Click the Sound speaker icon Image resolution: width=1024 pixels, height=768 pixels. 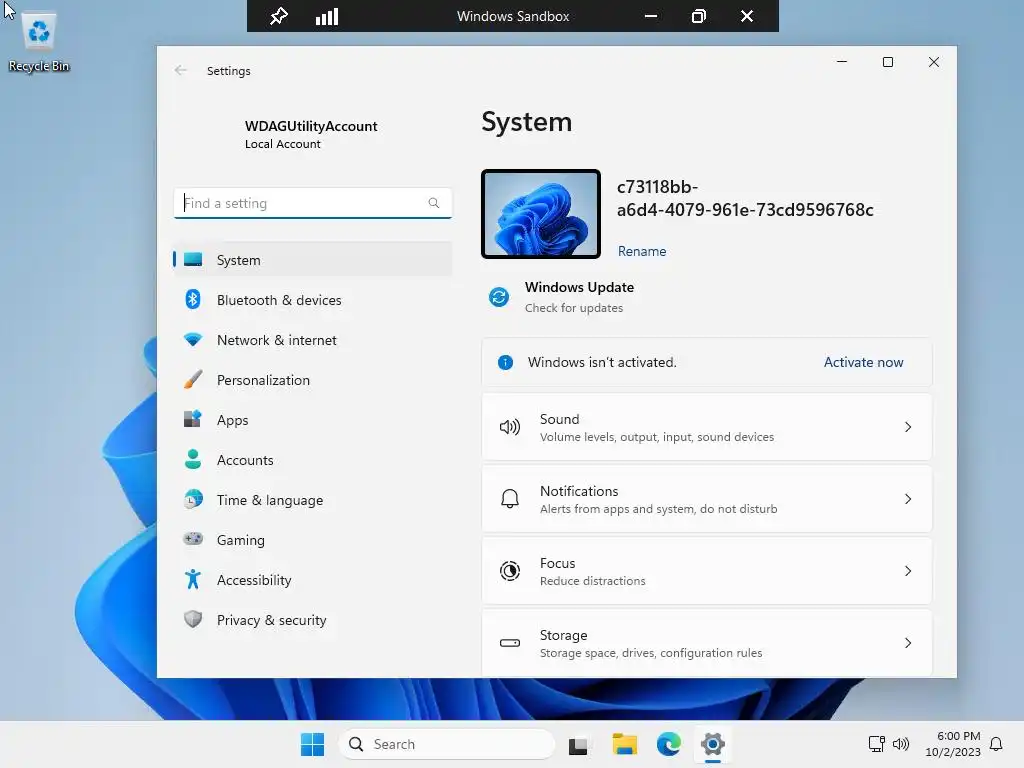pos(509,427)
